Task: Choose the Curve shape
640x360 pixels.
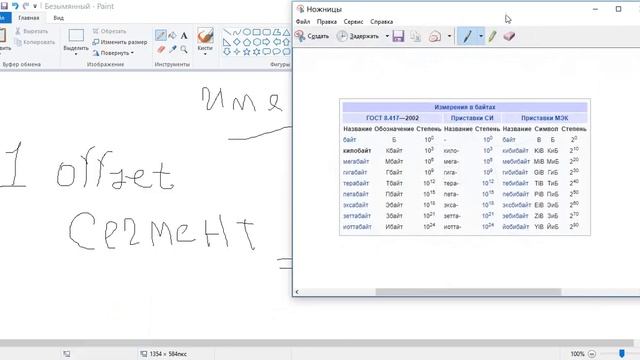Action: point(237,32)
